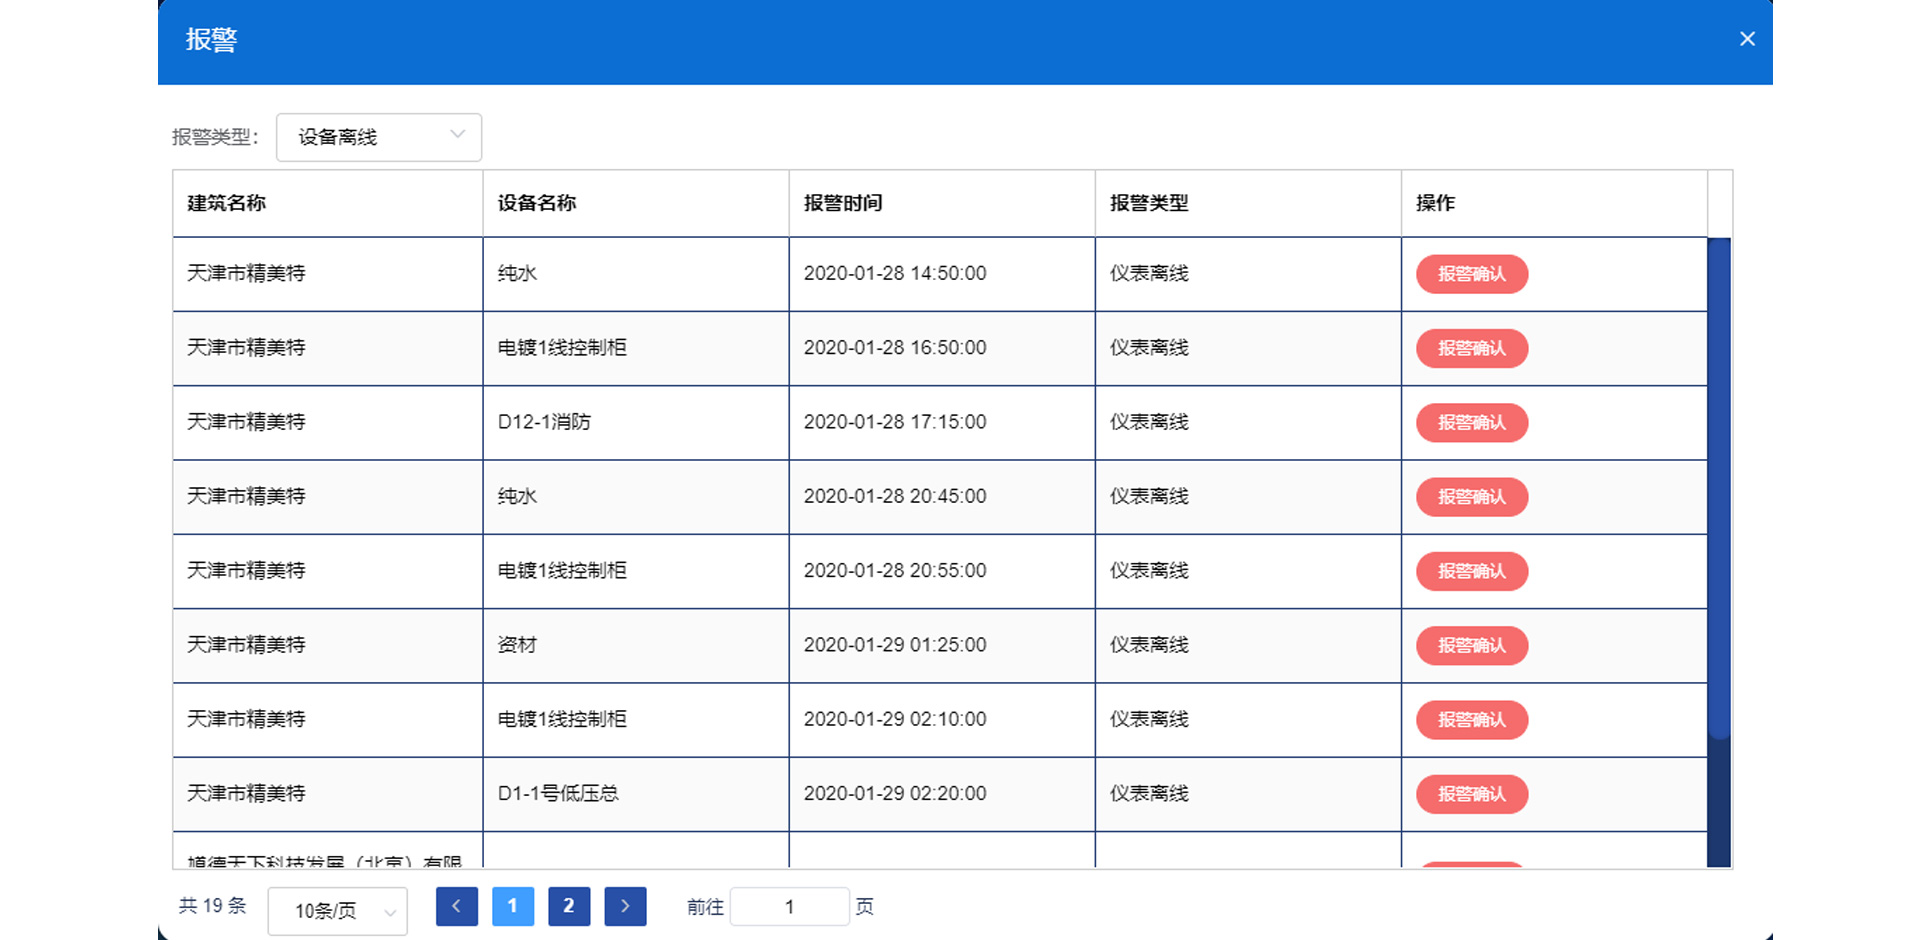Go to next page arrow

[x=625, y=906]
